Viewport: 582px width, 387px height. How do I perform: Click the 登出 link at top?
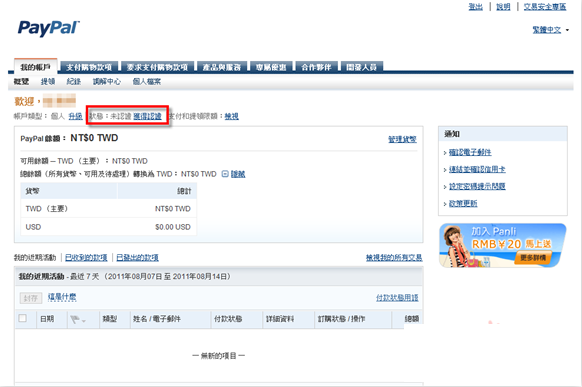point(475,7)
